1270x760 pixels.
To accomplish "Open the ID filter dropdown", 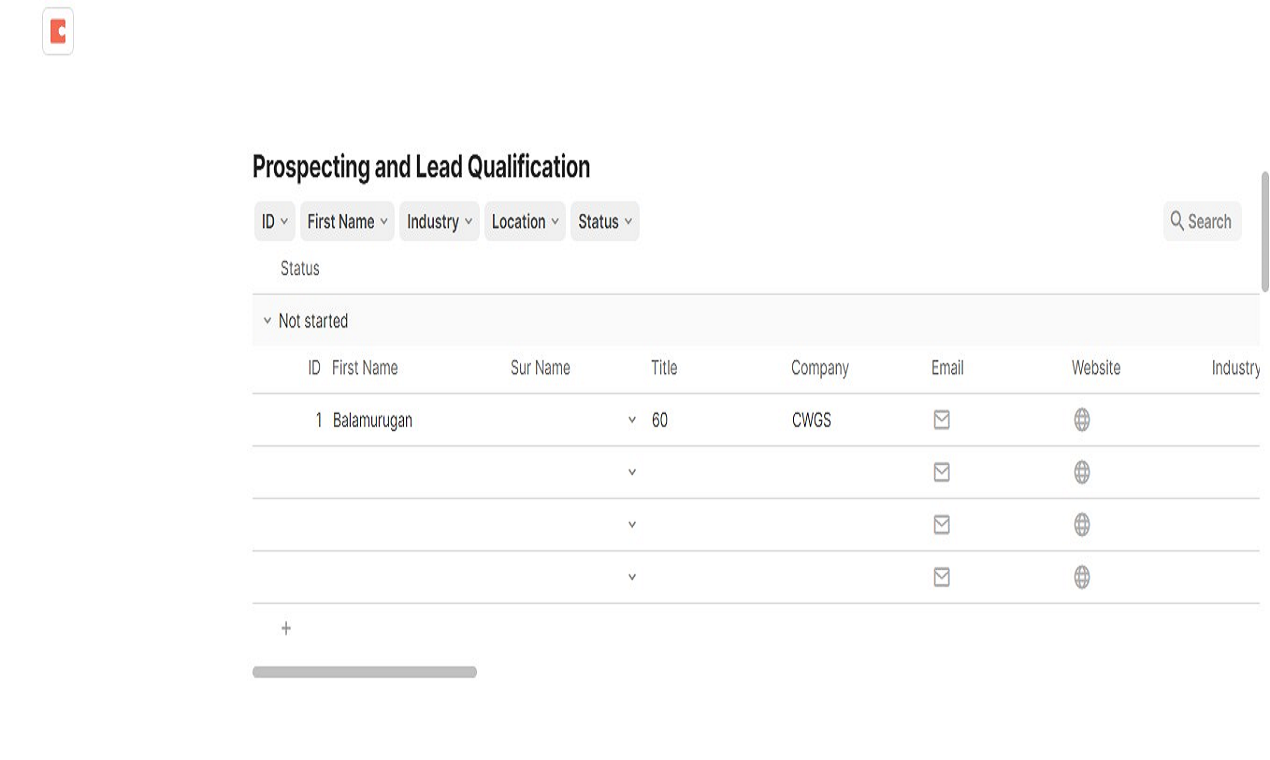I will [275, 221].
